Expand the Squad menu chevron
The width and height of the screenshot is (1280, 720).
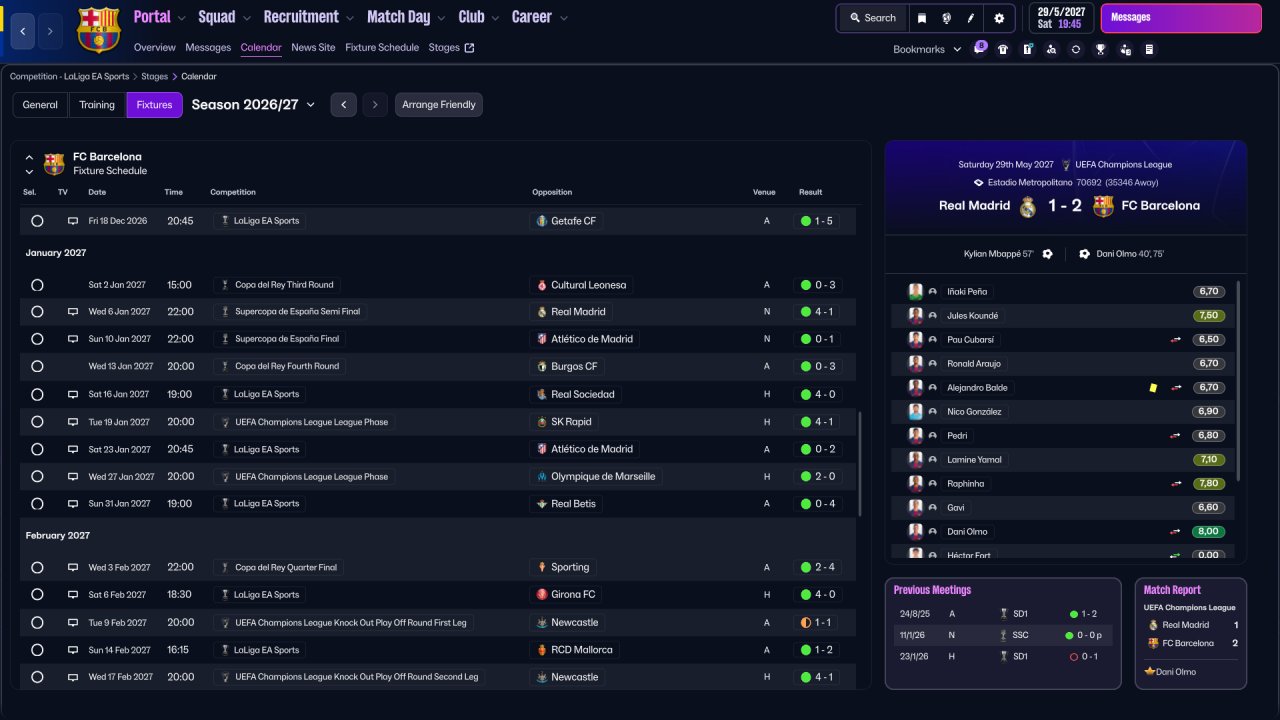click(246, 18)
